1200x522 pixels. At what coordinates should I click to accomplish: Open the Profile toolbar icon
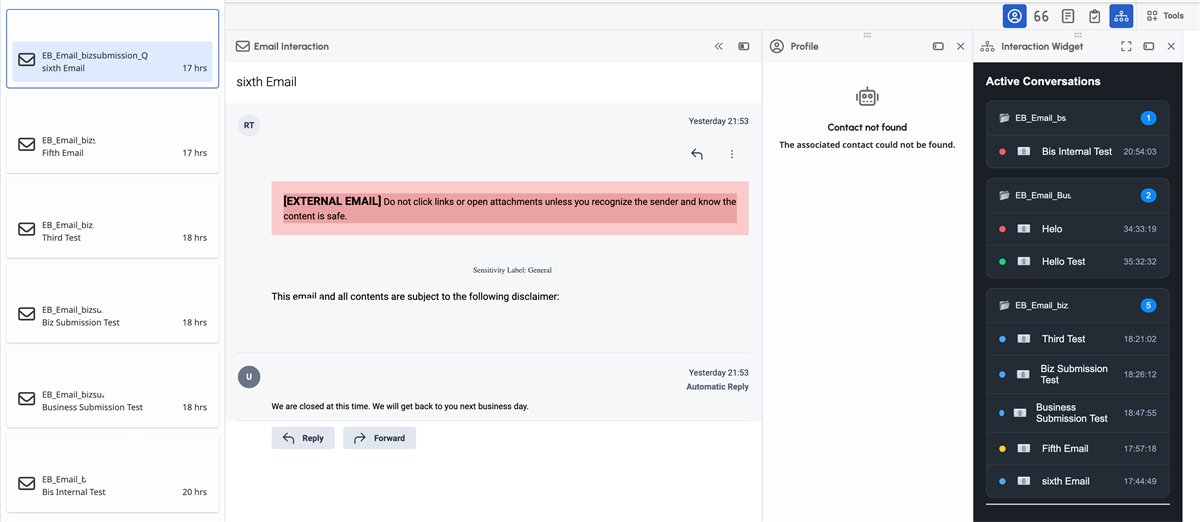[x=1014, y=16]
